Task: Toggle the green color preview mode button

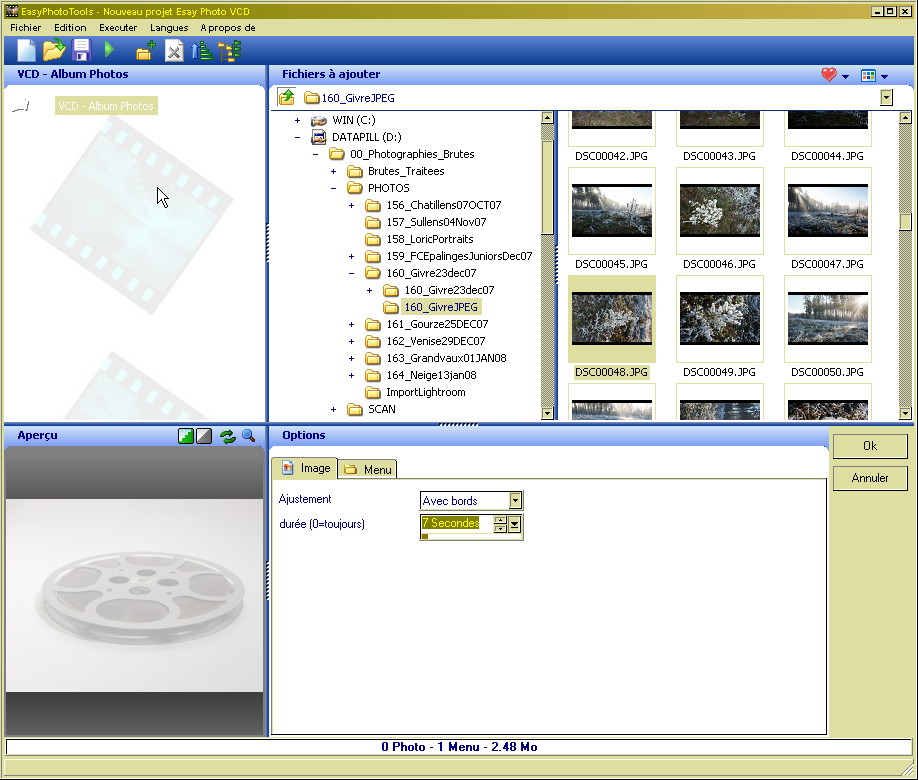Action: (185, 436)
